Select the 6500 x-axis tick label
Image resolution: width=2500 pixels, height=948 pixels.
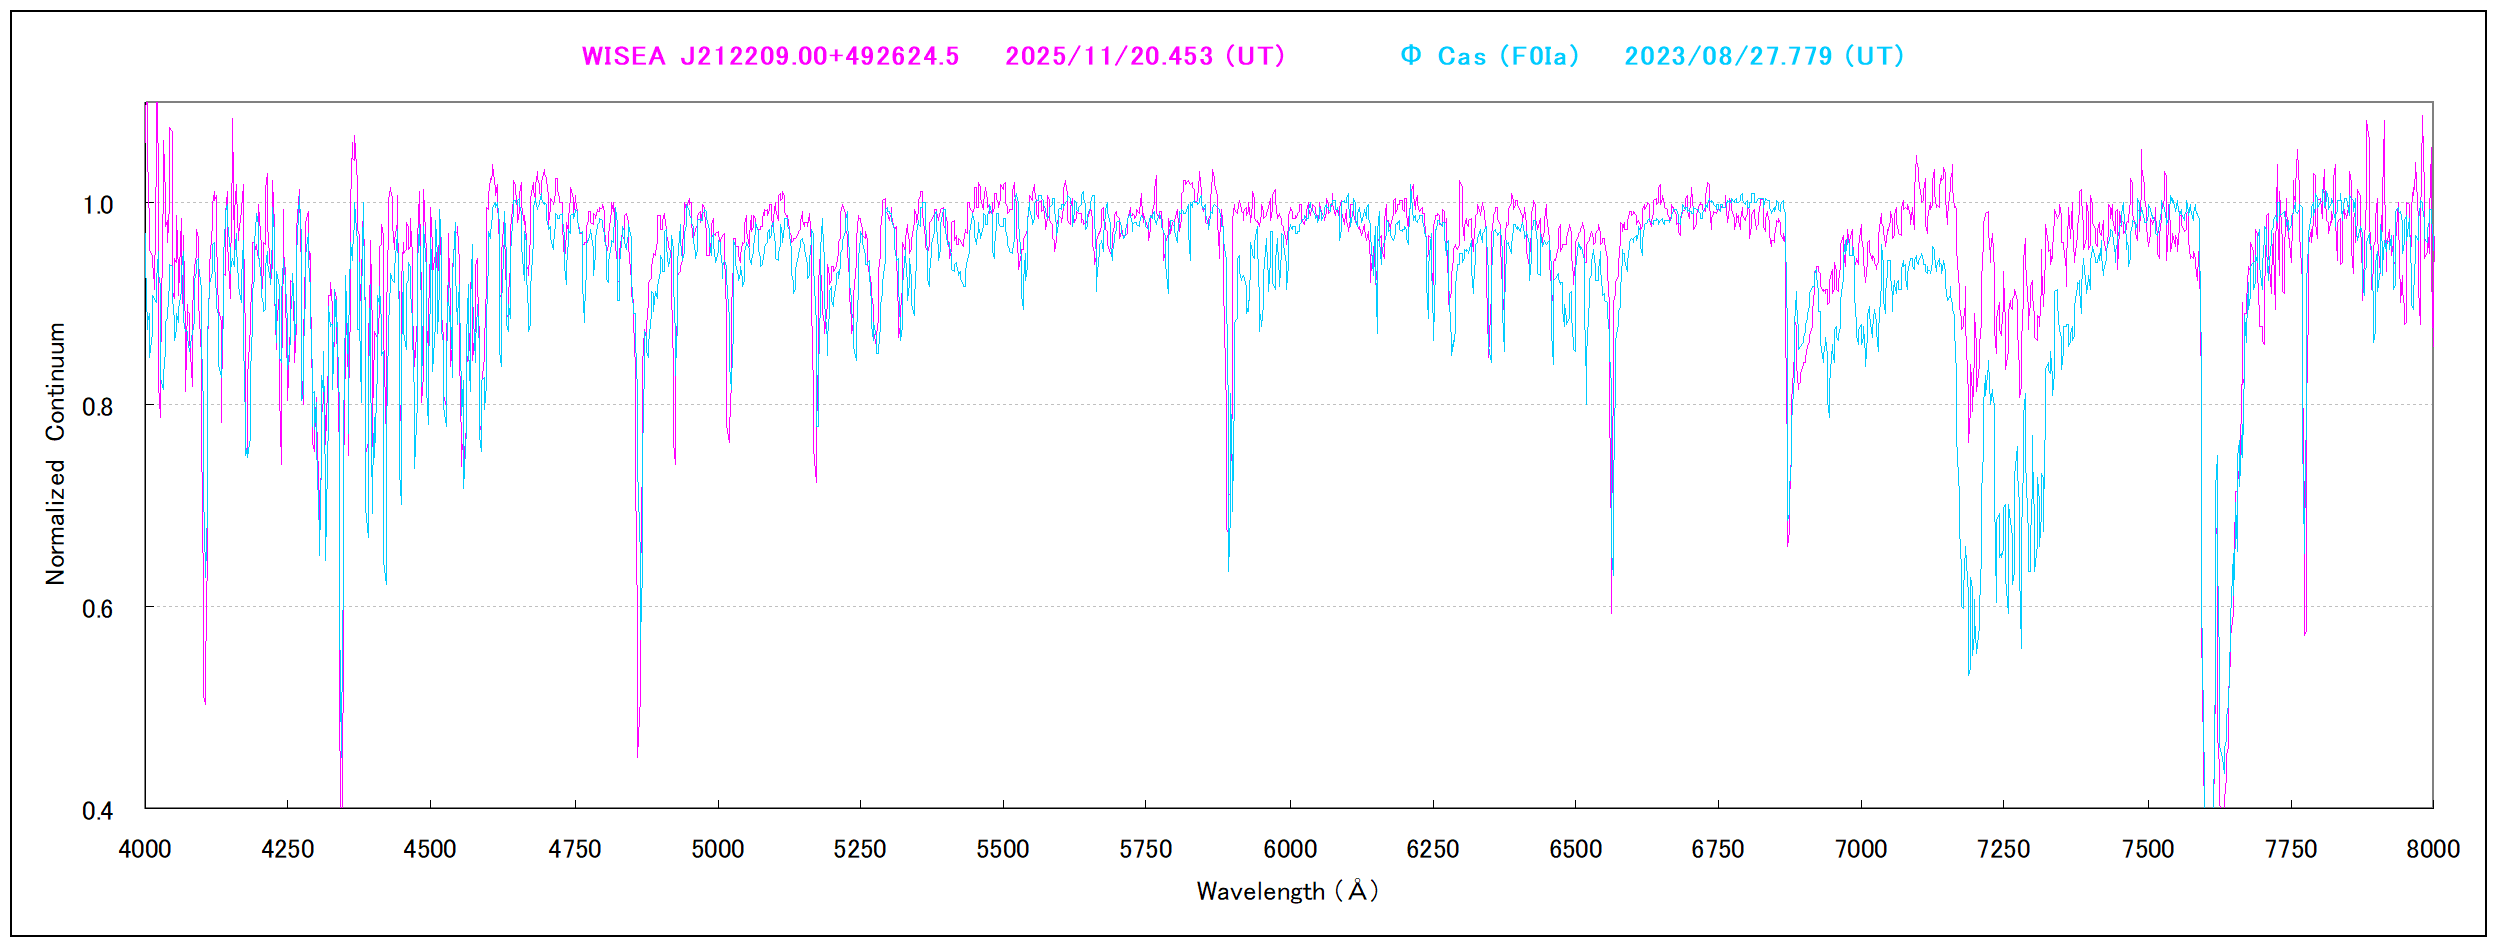(x=1575, y=850)
